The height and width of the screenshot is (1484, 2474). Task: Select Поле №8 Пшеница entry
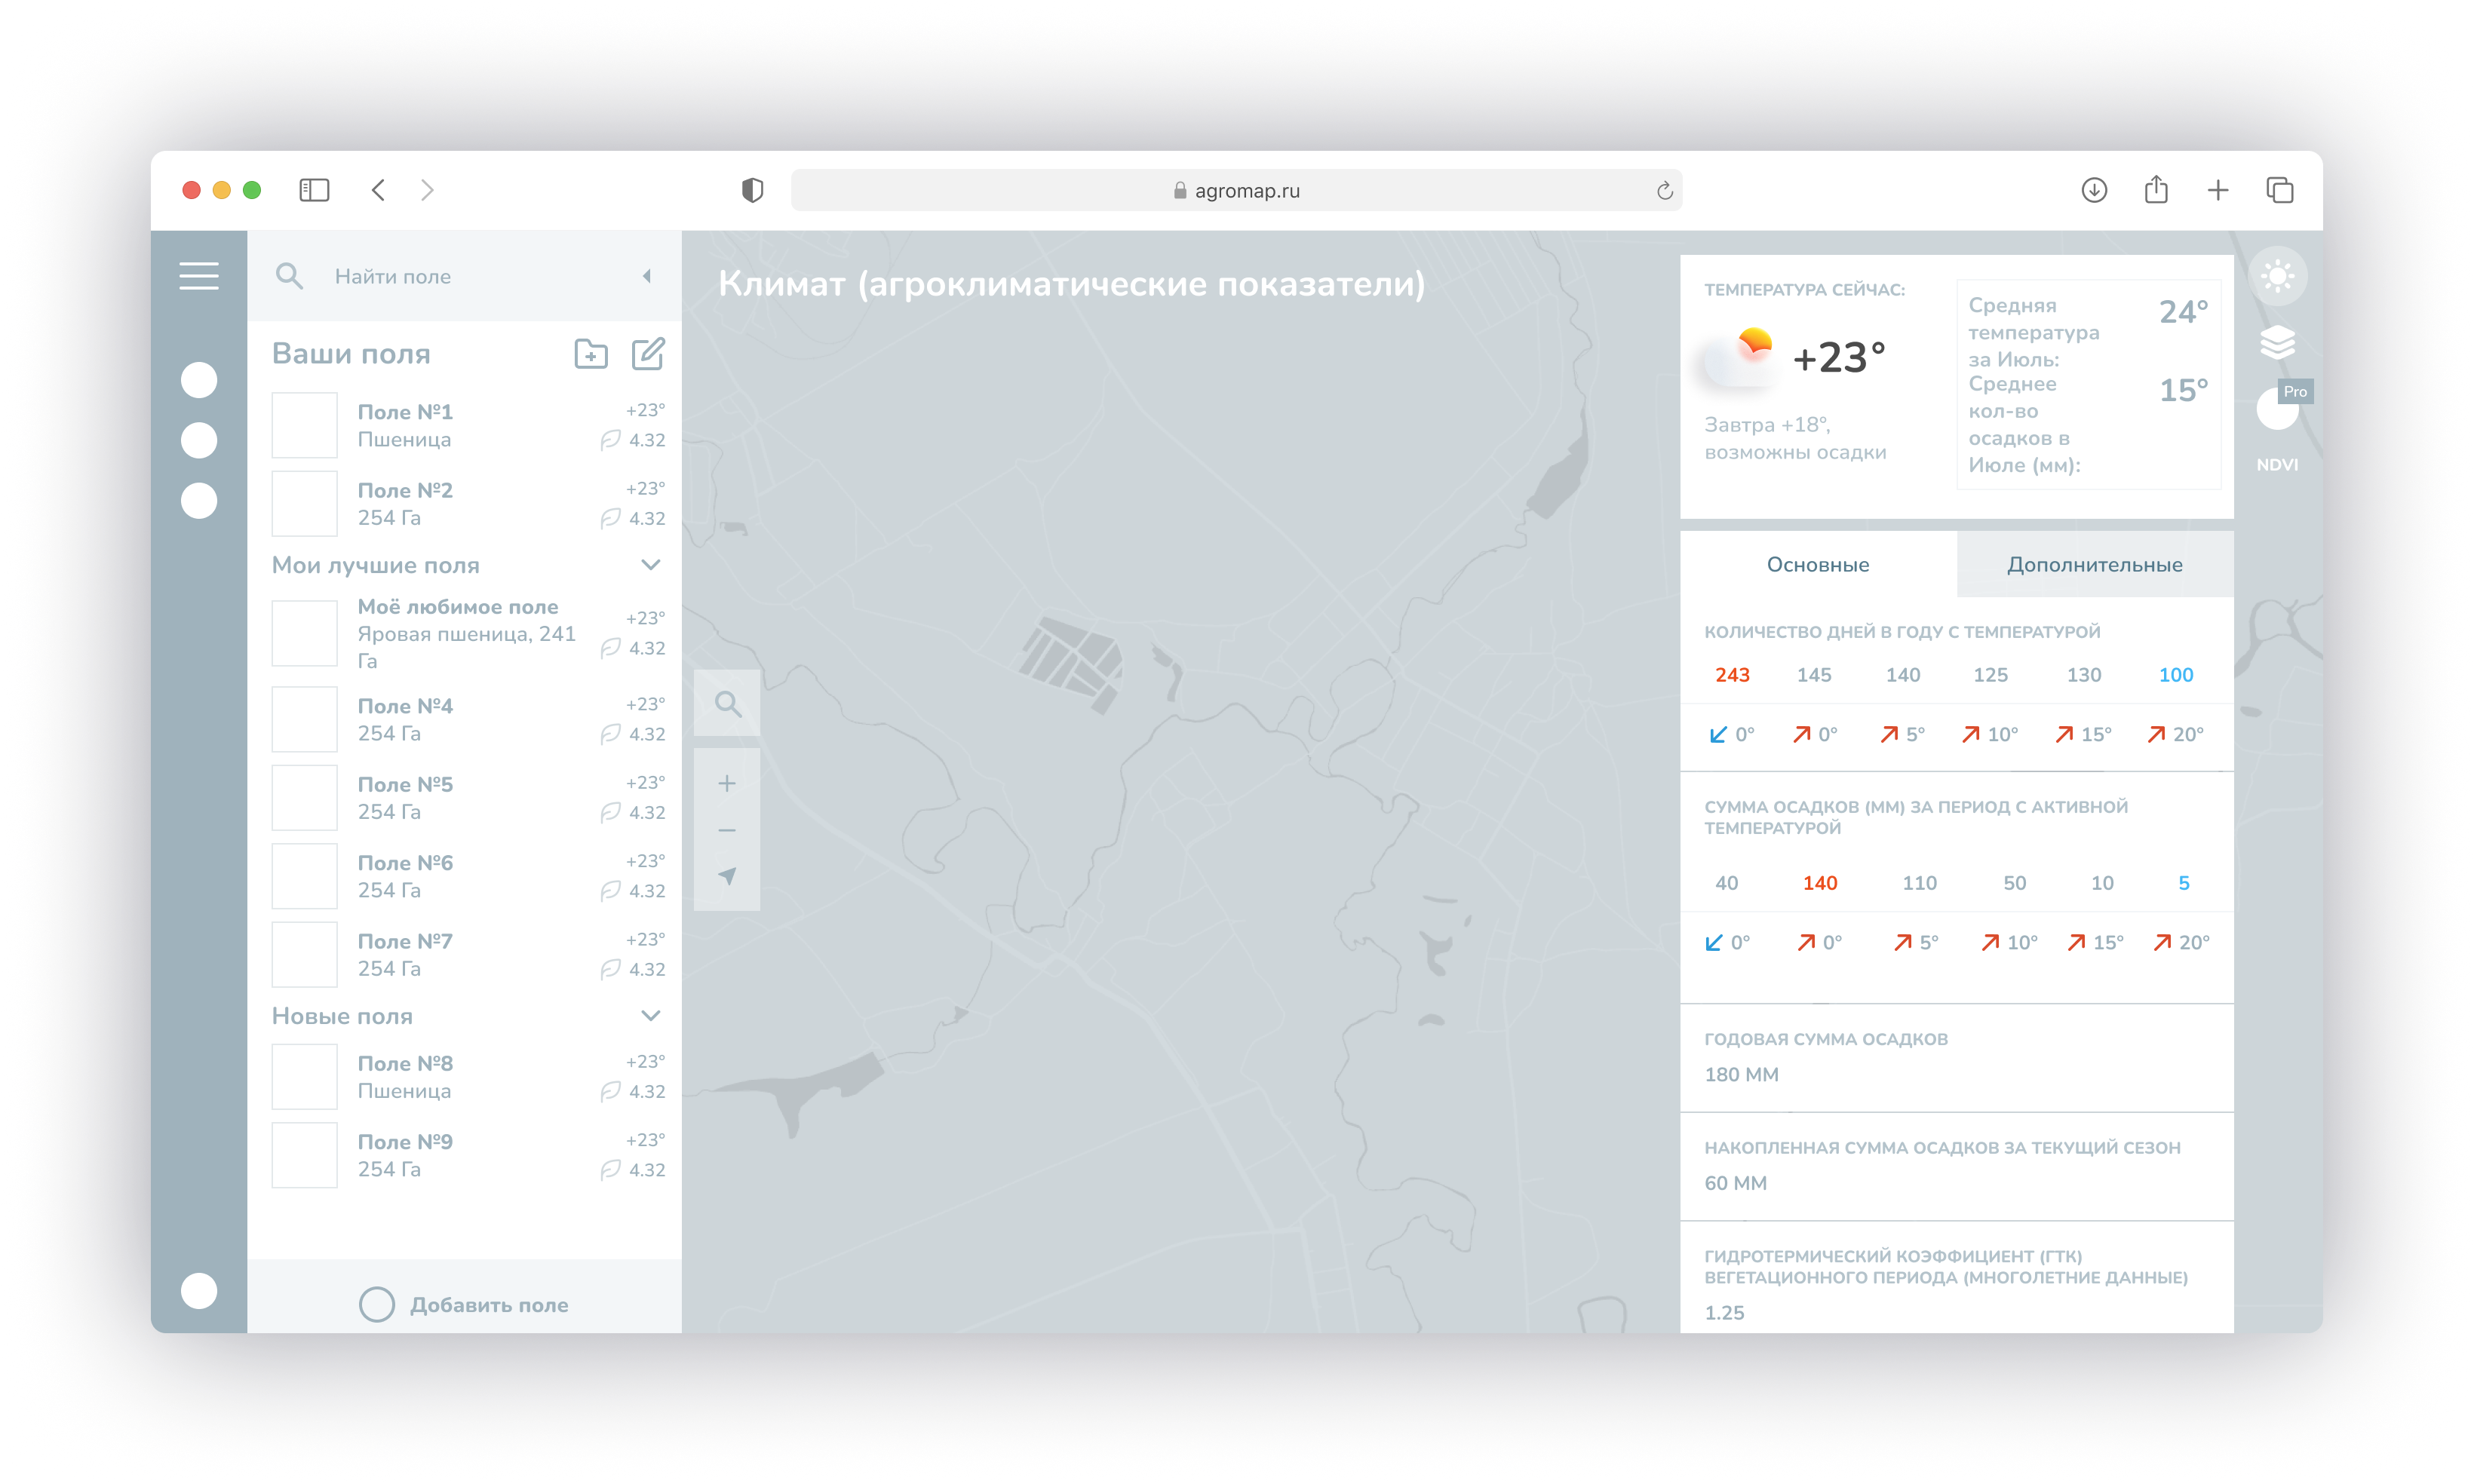[x=469, y=1077]
